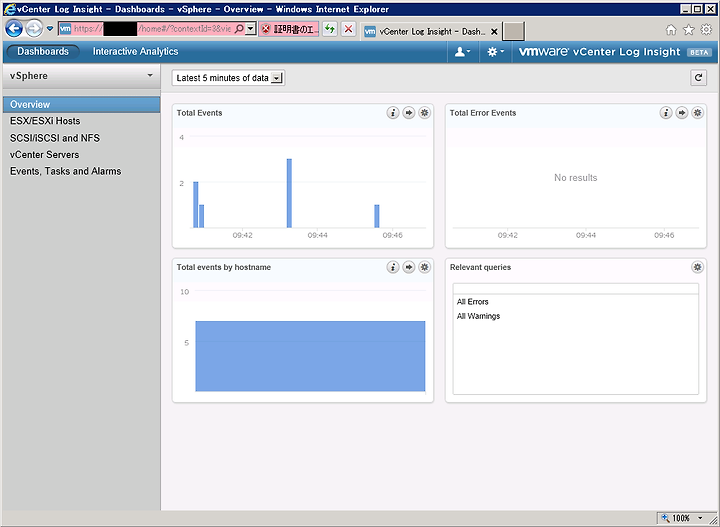
Task: Open Total Events in Interactive Analytics arrow
Action: (x=409, y=112)
